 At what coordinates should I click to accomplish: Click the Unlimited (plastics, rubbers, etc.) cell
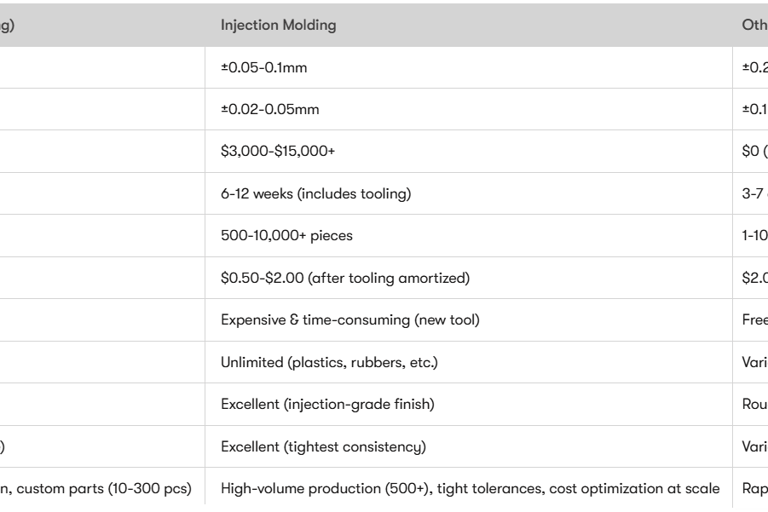tap(329, 362)
